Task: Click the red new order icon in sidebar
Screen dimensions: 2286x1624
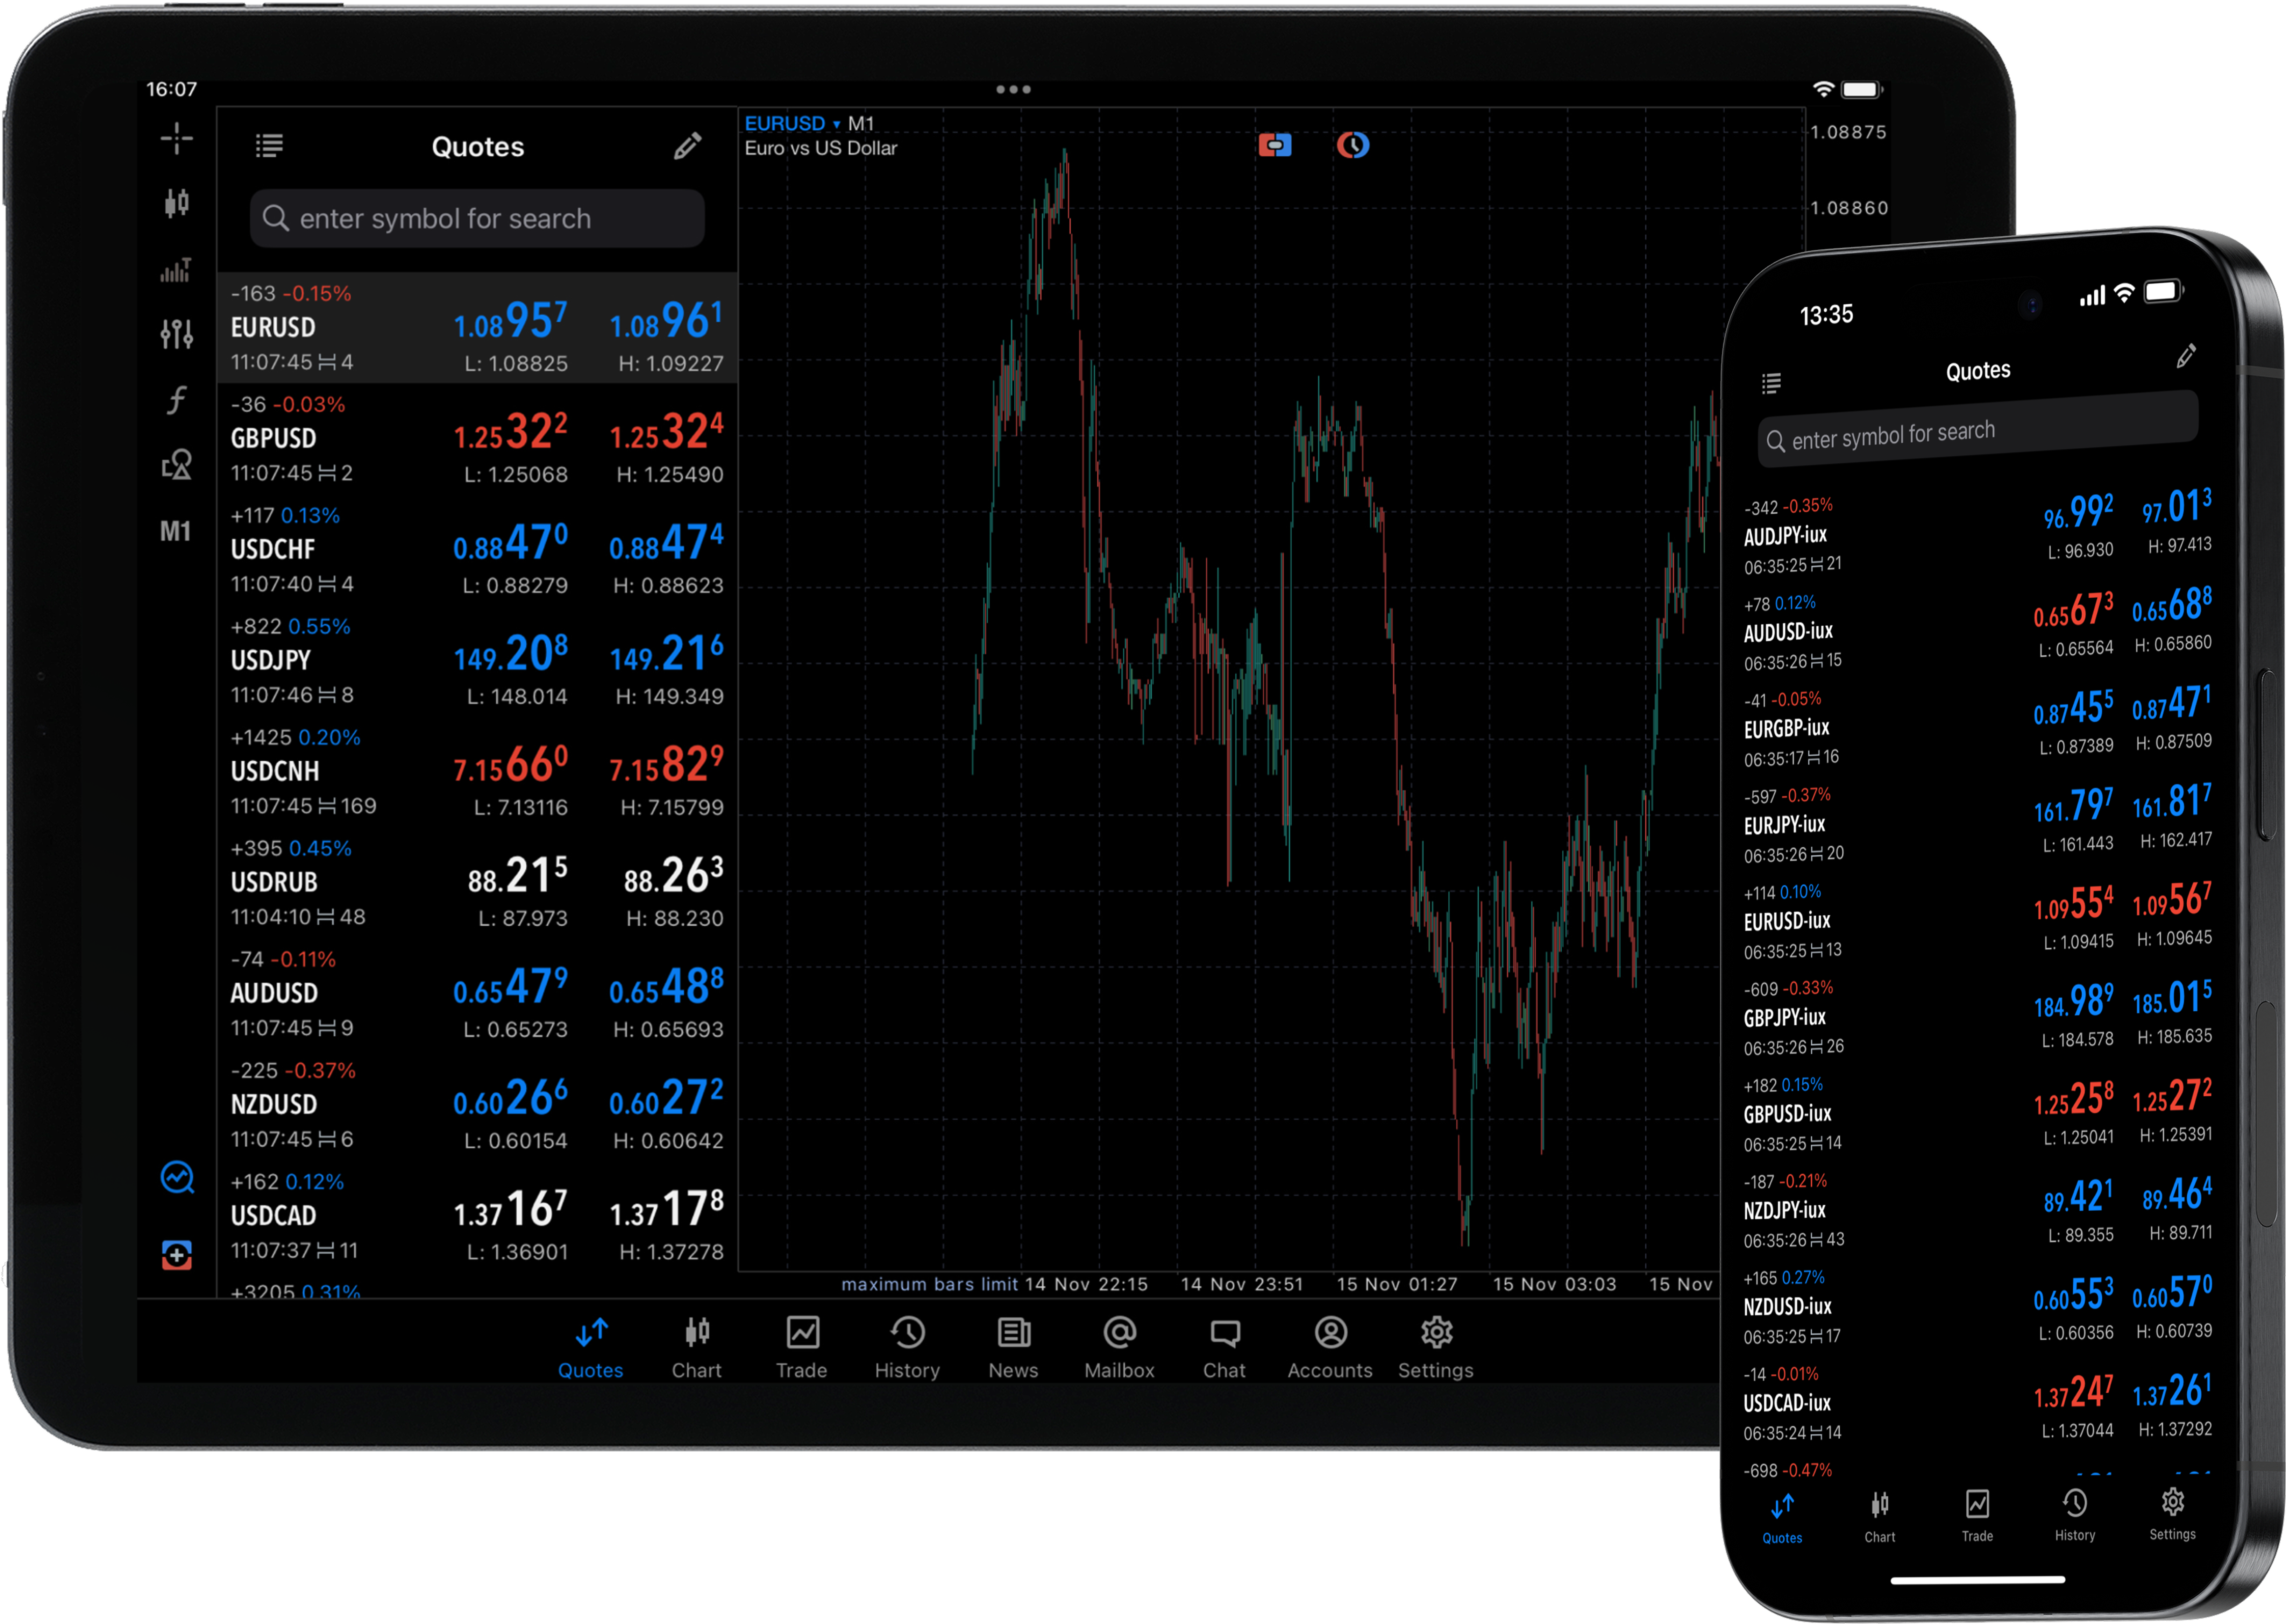Action: pos(177,1255)
